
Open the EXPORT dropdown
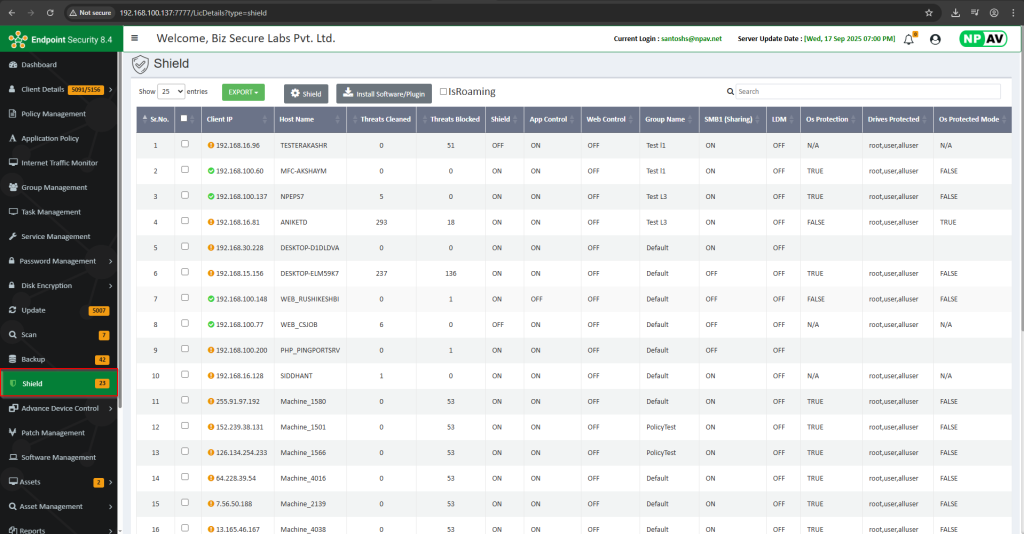[x=243, y=92]
